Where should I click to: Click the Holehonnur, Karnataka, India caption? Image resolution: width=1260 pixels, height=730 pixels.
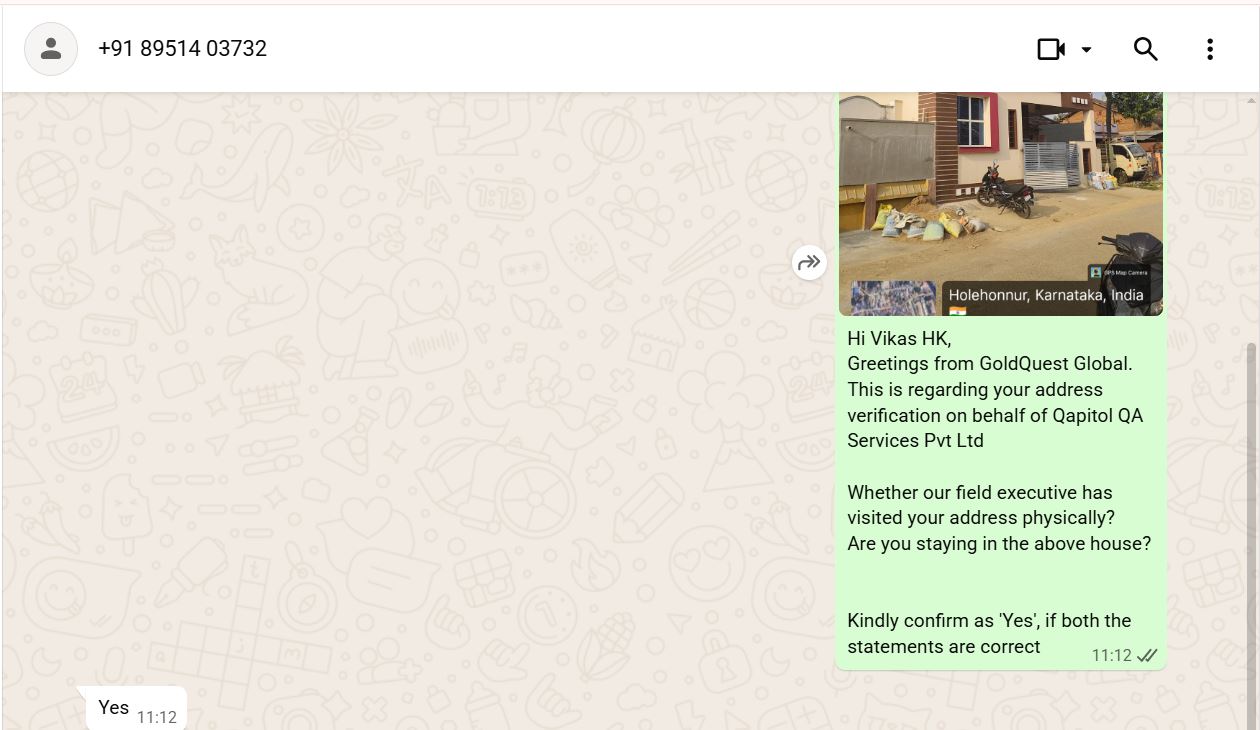pyautogui.click(x=1046, y=295)
